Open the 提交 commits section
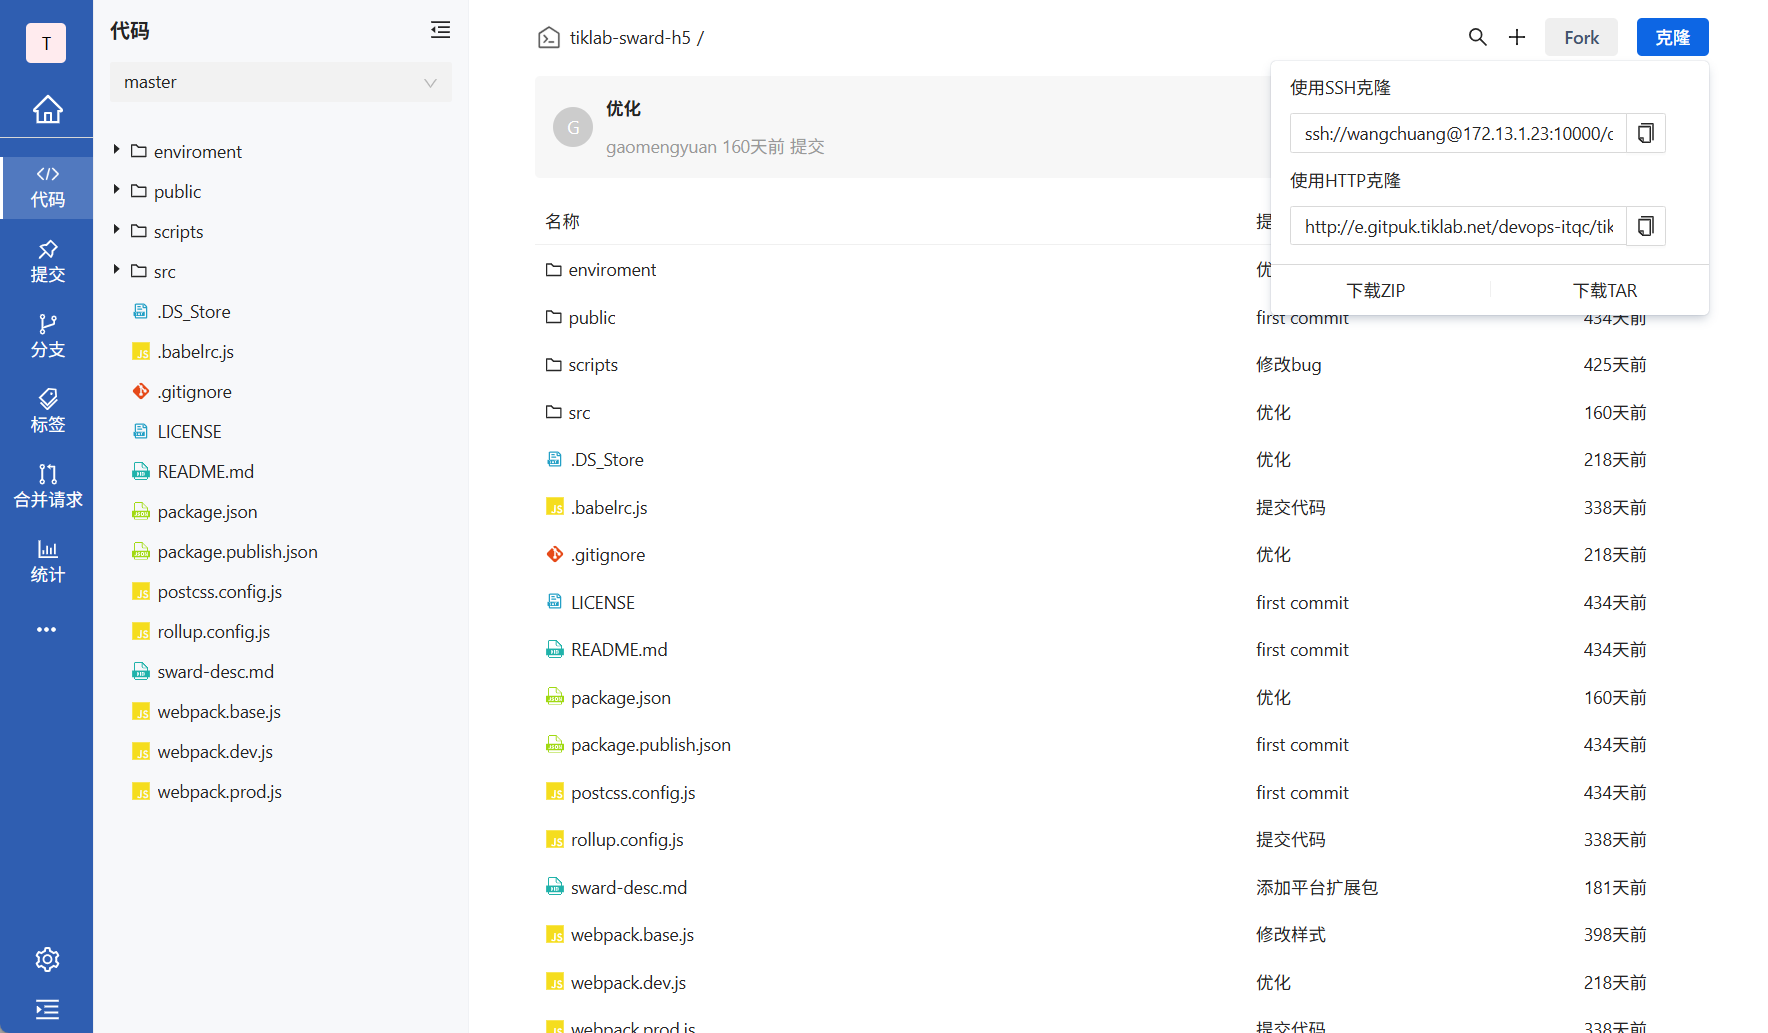 47,262
